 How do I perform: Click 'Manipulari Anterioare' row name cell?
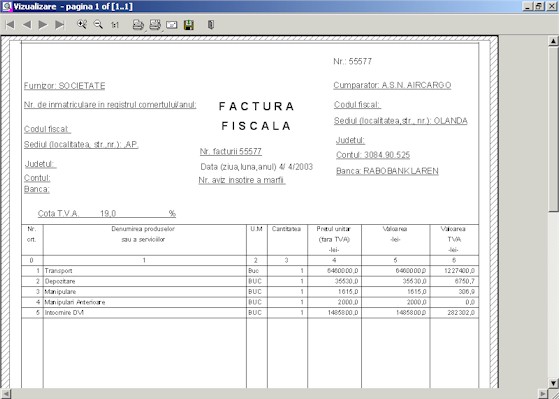[144, 302]
